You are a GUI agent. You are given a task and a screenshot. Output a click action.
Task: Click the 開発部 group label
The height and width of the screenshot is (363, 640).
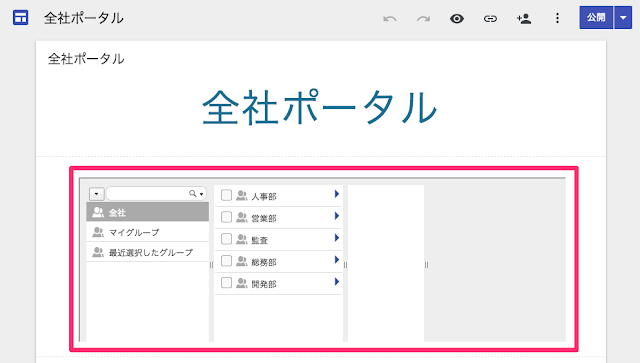pyautogui.click(x=264, y=284)
